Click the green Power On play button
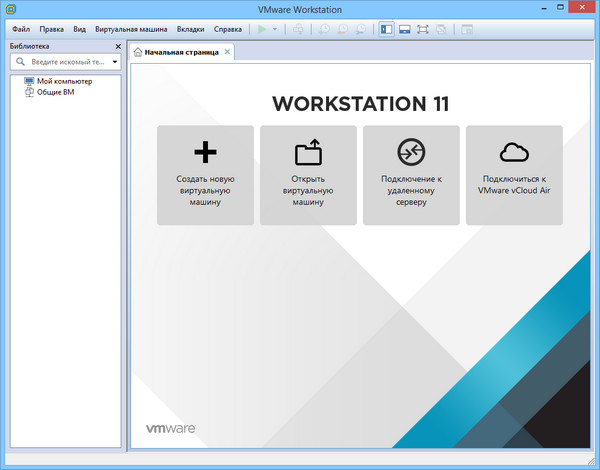 pos(262,30)
